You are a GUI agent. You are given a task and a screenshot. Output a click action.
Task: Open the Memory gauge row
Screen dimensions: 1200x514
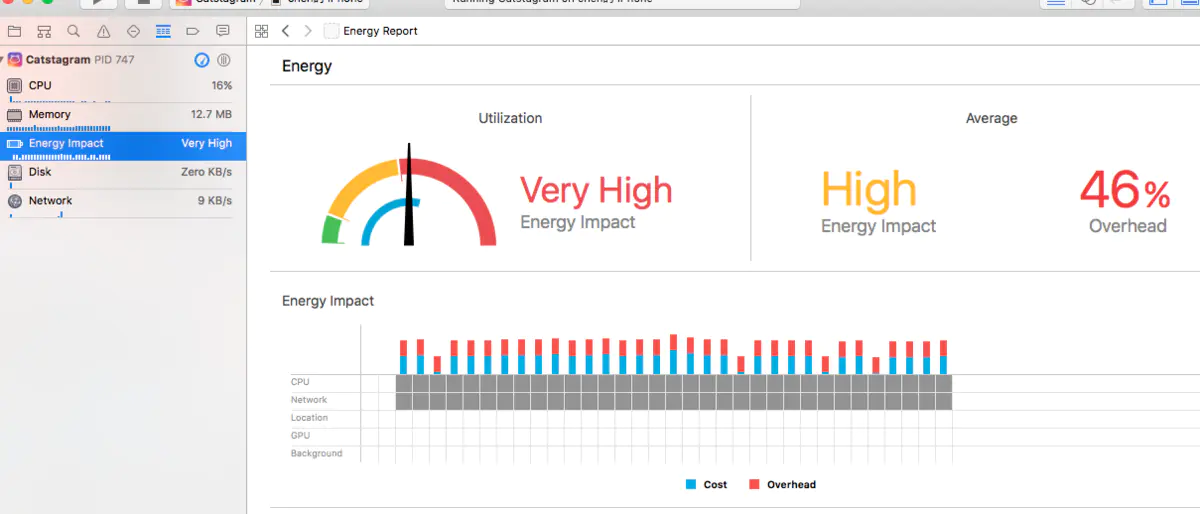123,117
